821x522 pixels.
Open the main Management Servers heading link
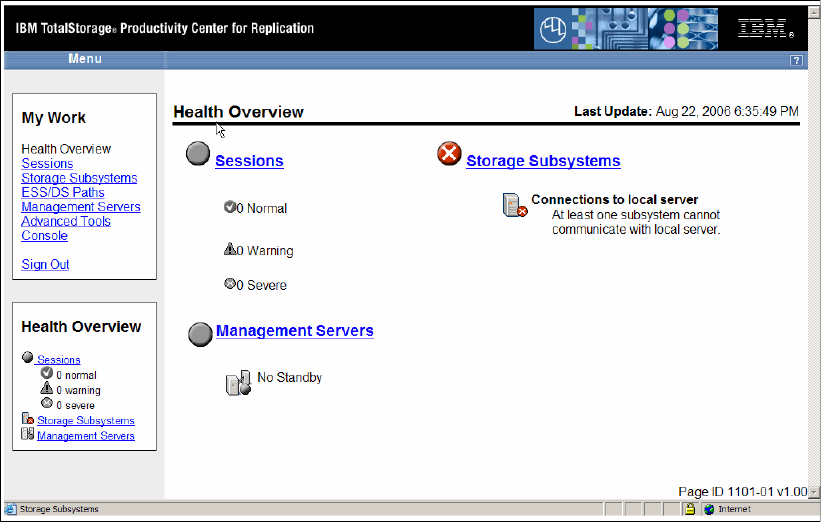click(x=295, y=331)
